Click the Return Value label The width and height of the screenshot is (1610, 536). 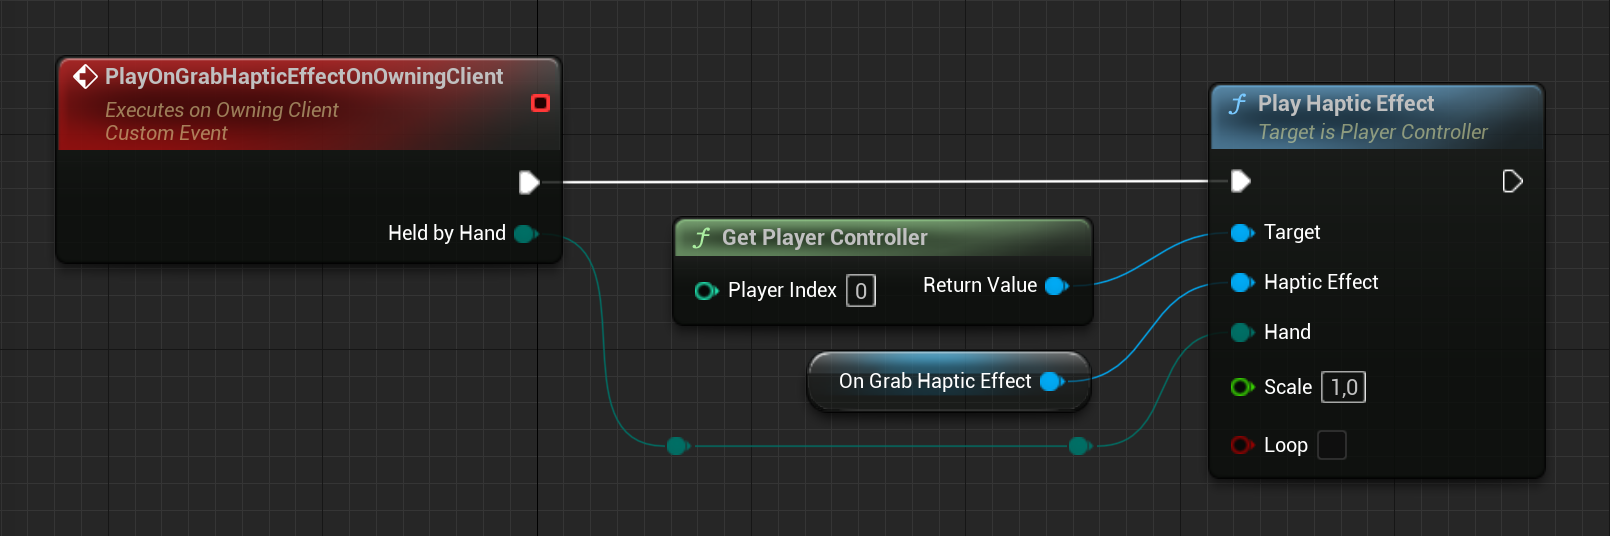point(980,285)
